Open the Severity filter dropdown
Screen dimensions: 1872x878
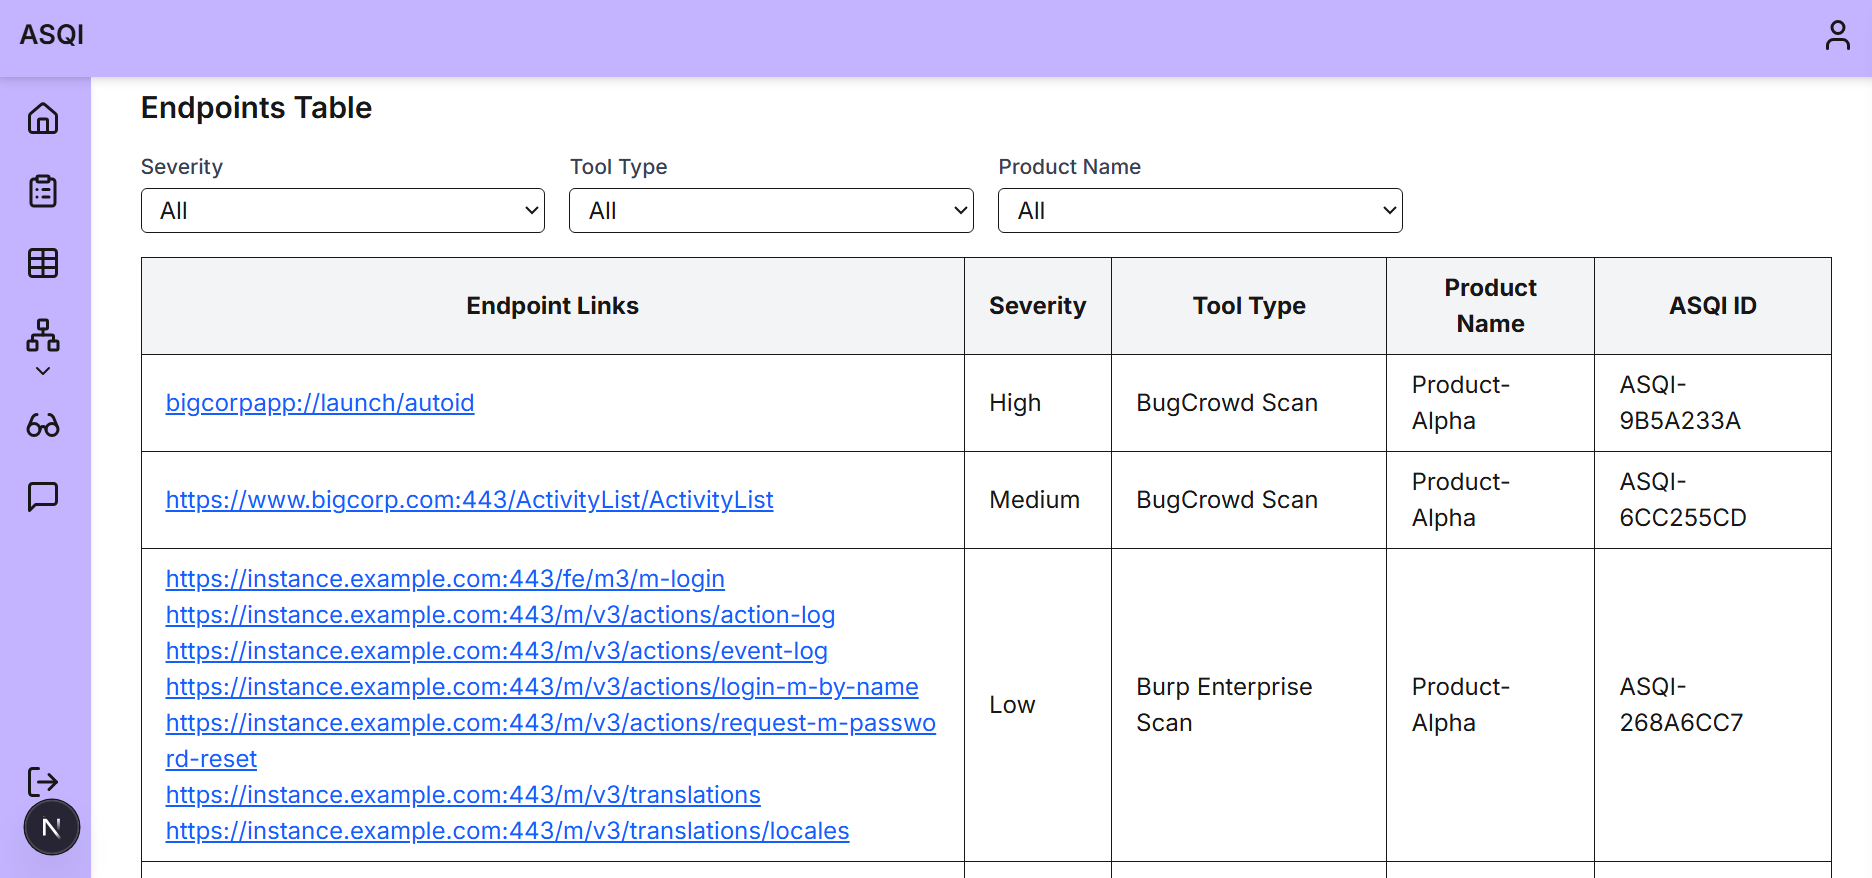click(x=342, y=211)
